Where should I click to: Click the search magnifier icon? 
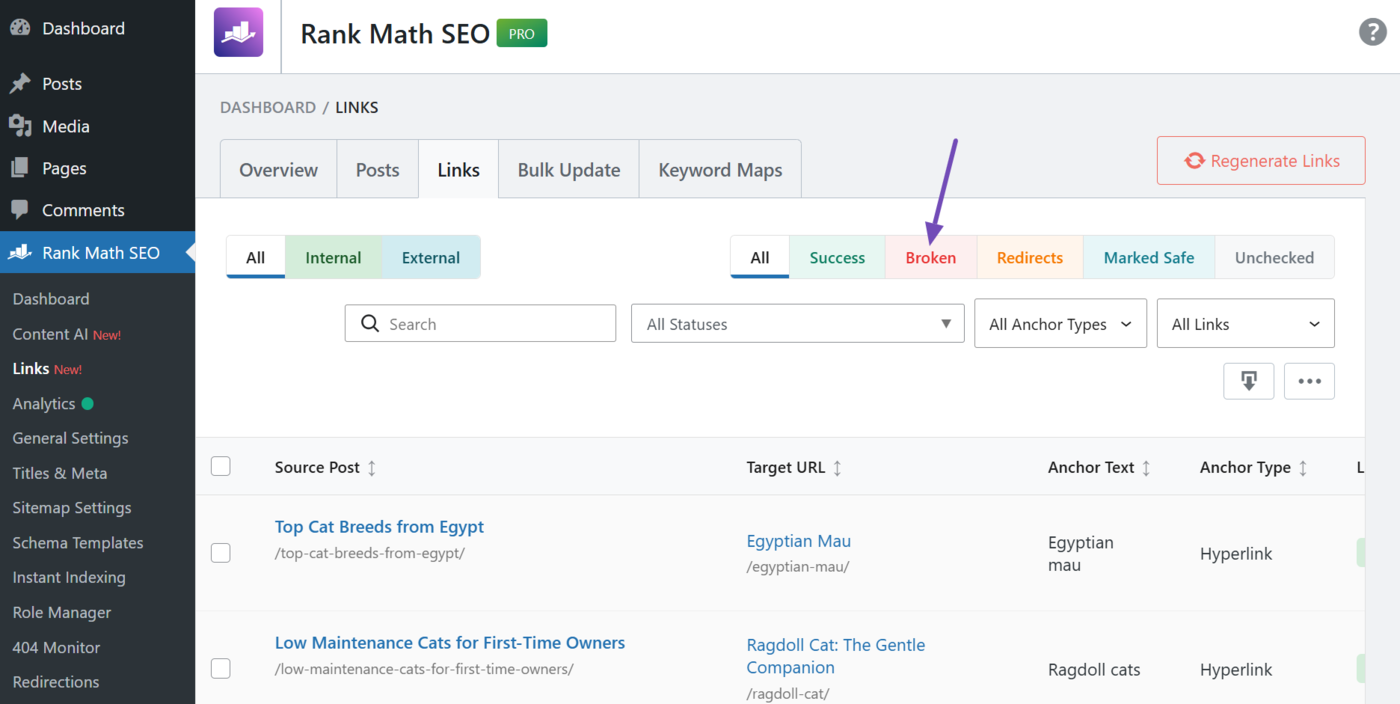tap(370, 323)
